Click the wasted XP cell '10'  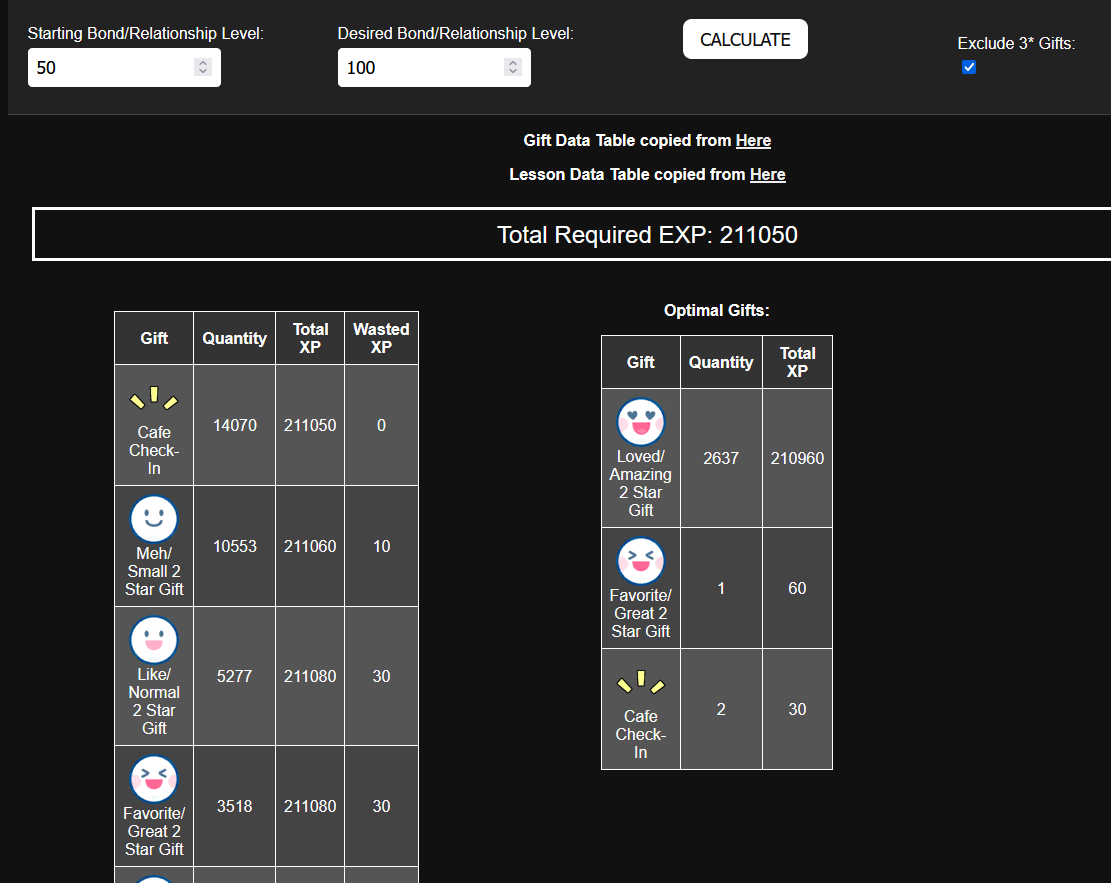point(381,546)
